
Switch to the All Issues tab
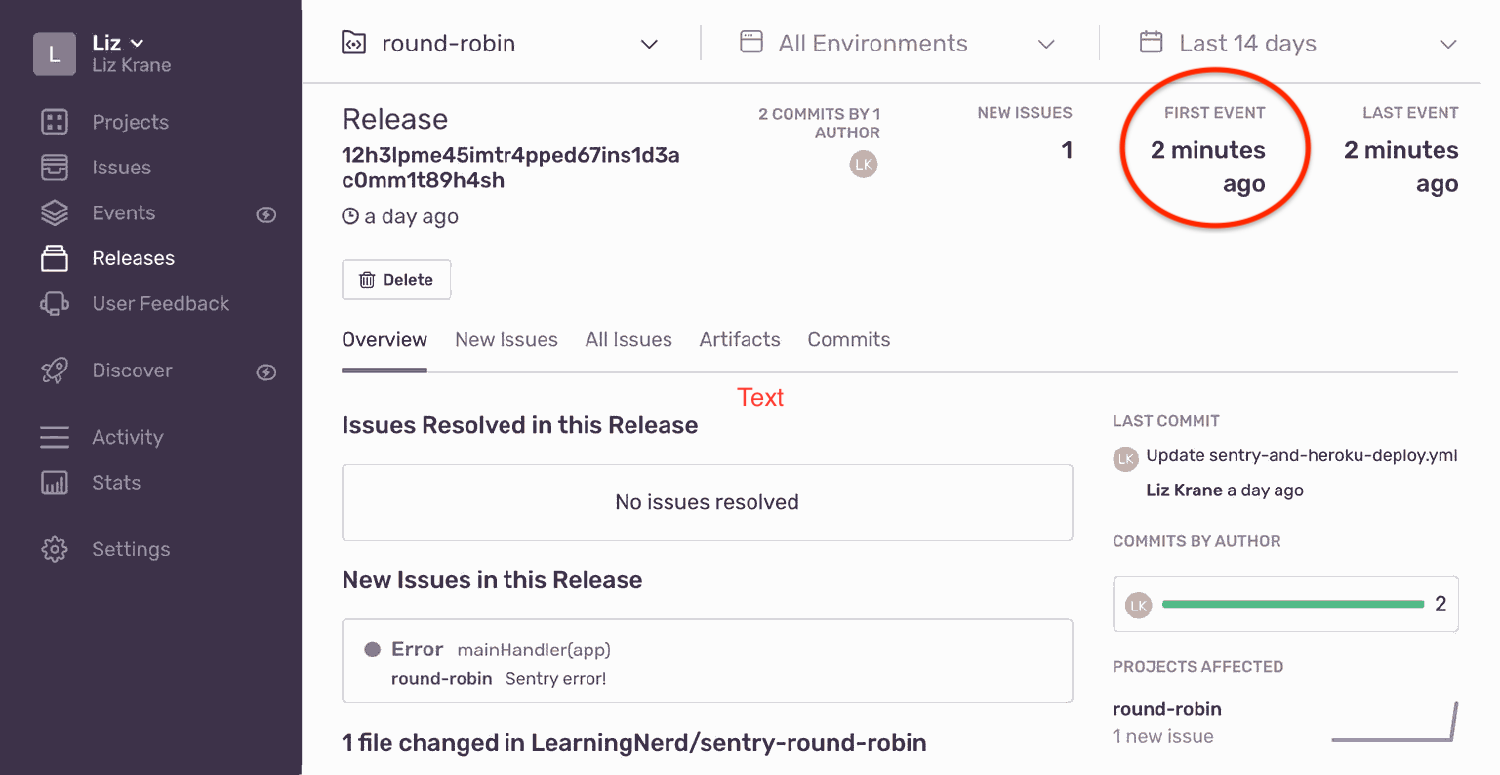click(x=628, y=340)
